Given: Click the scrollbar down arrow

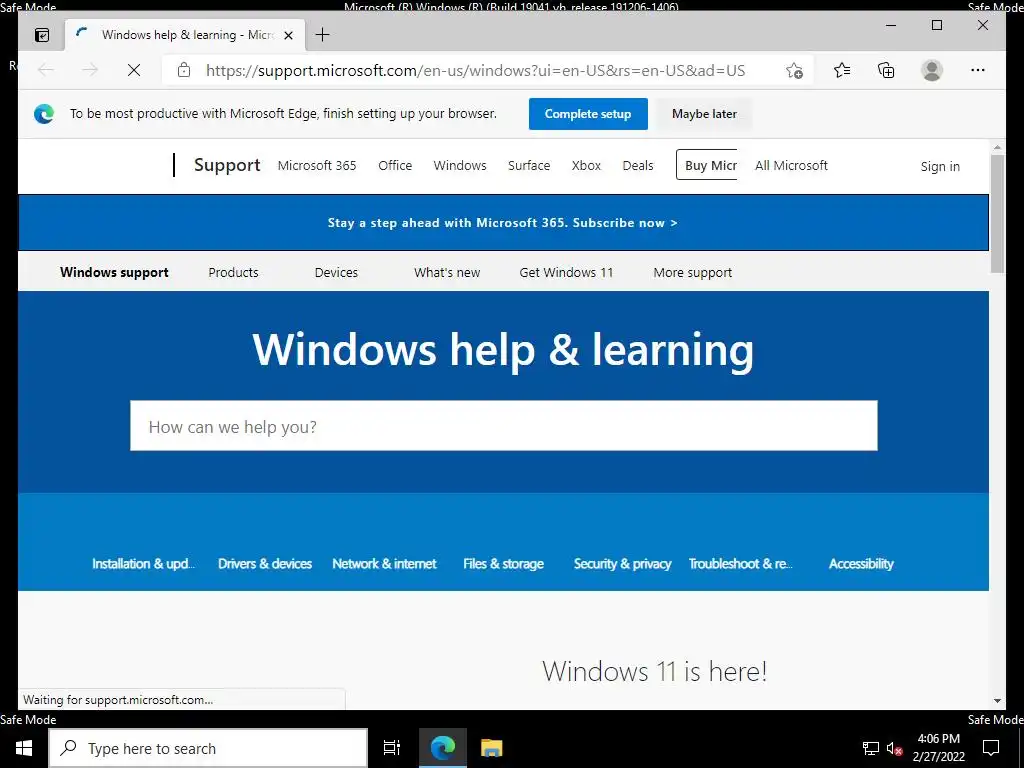Looking at the screenshot, I should click(x=997, y=701).
